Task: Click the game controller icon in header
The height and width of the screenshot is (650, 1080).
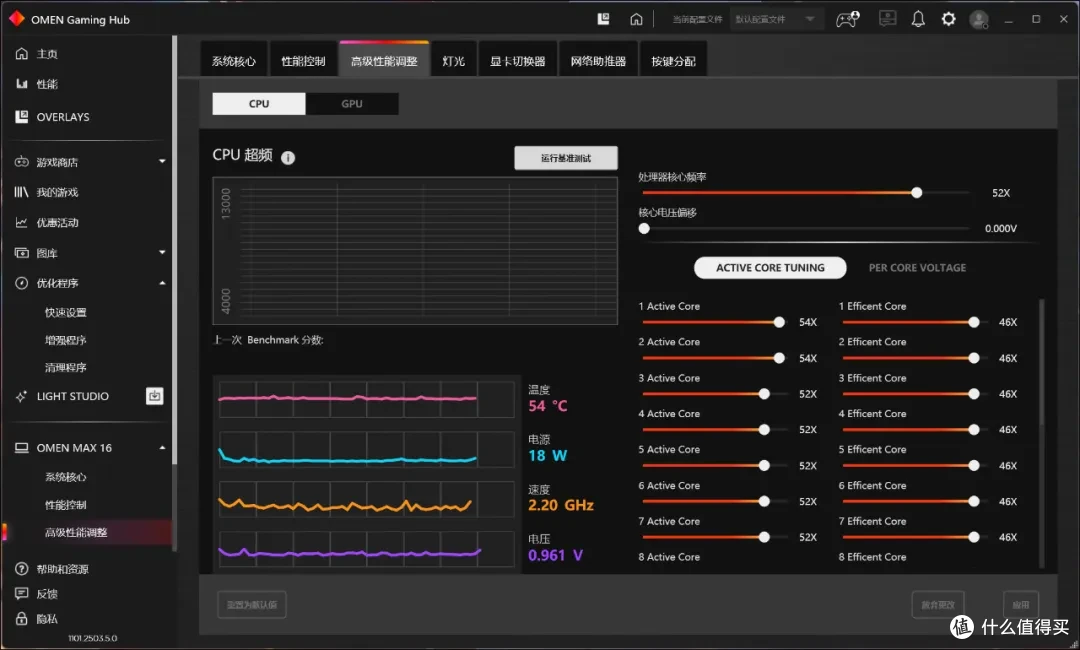Action: click(x=848, y=19)
